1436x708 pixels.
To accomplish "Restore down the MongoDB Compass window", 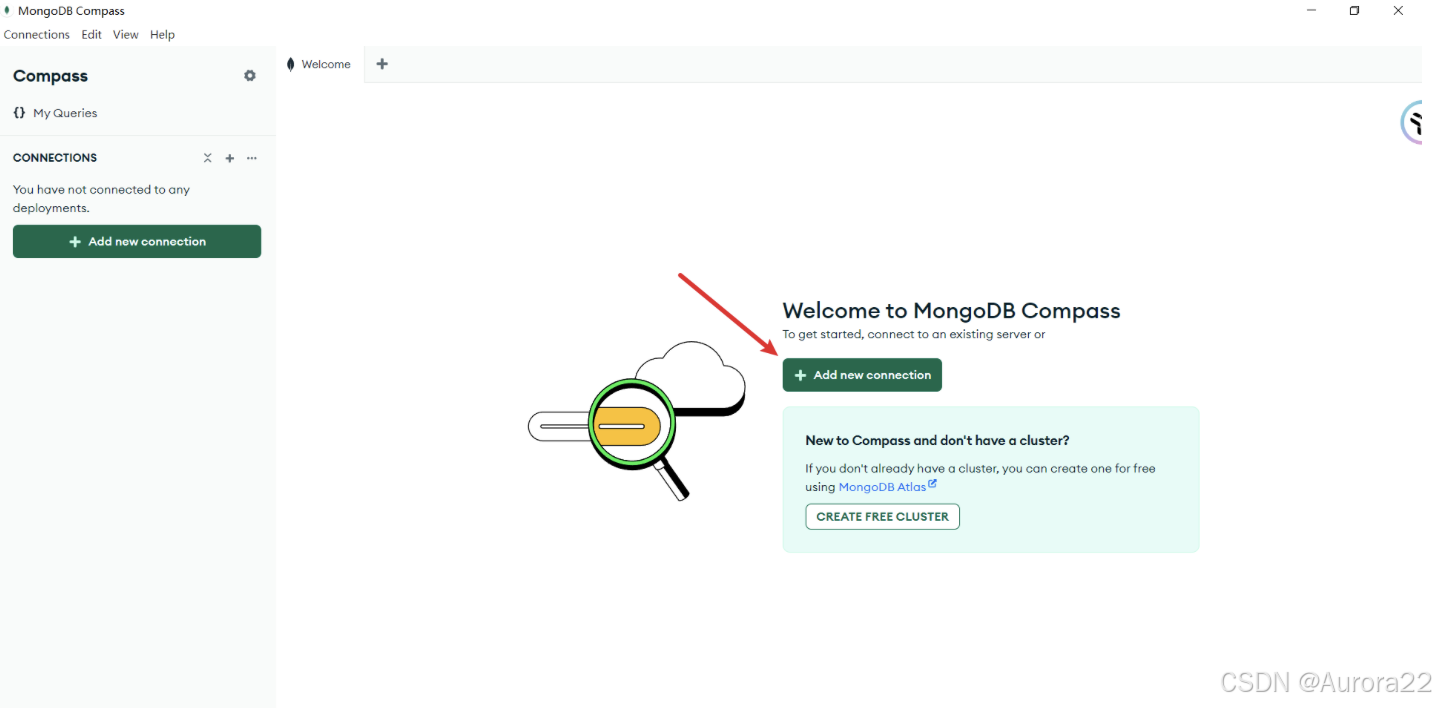I will [1354, 11].
